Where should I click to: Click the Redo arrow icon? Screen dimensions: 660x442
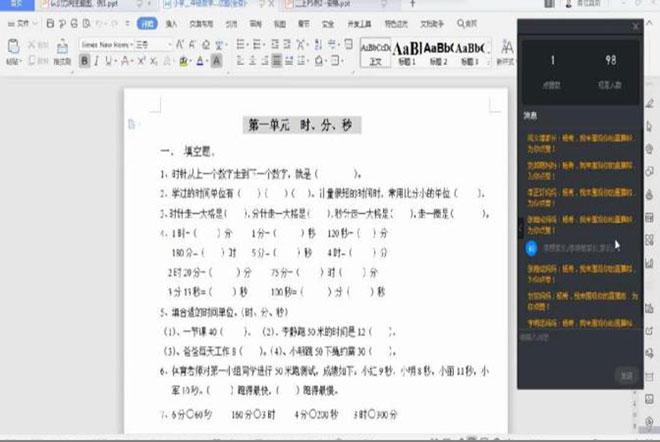[x=114, y=24]
